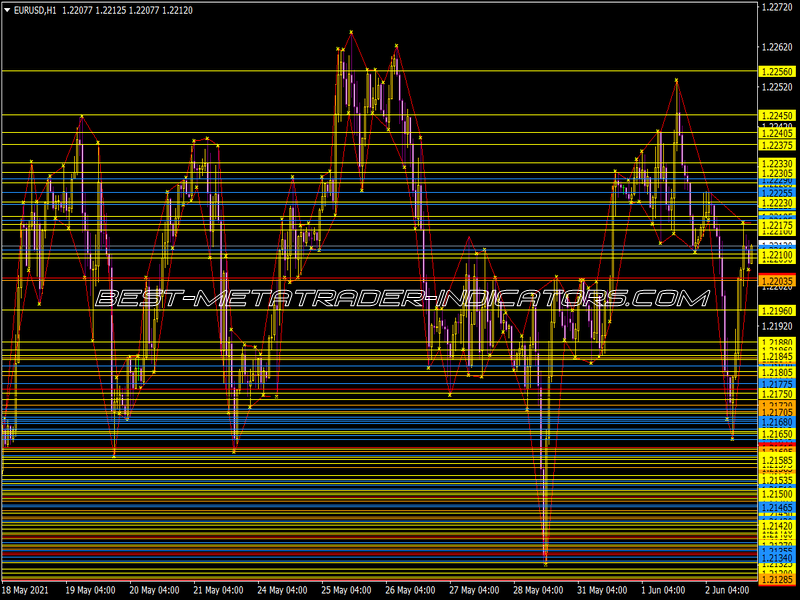Select the 1.21805 price level label
The image size is (800, 600).
click(x=777, y=372)
